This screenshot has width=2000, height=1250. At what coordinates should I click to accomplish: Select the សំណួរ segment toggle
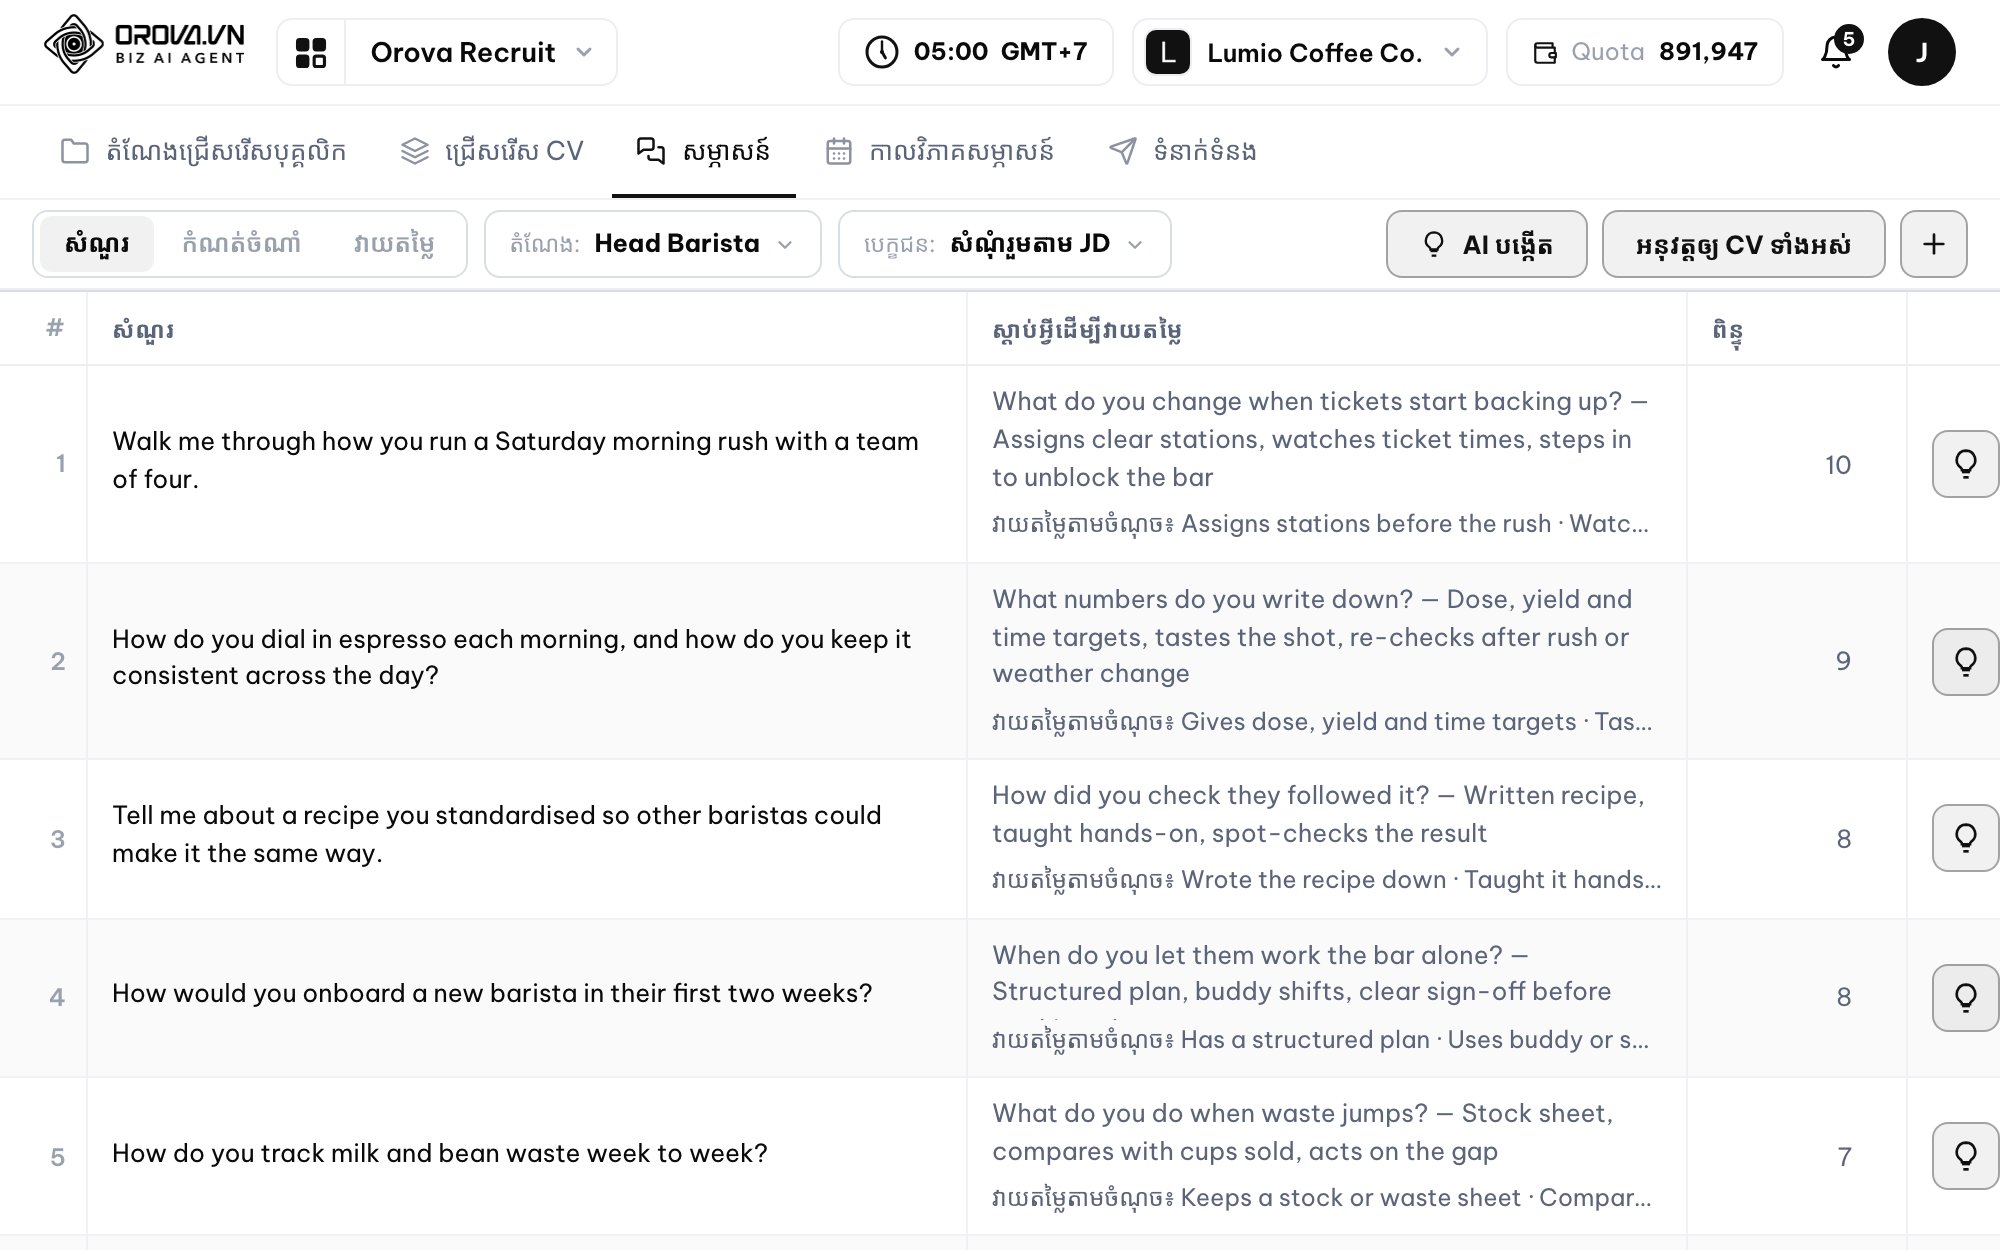coord(96,244)
